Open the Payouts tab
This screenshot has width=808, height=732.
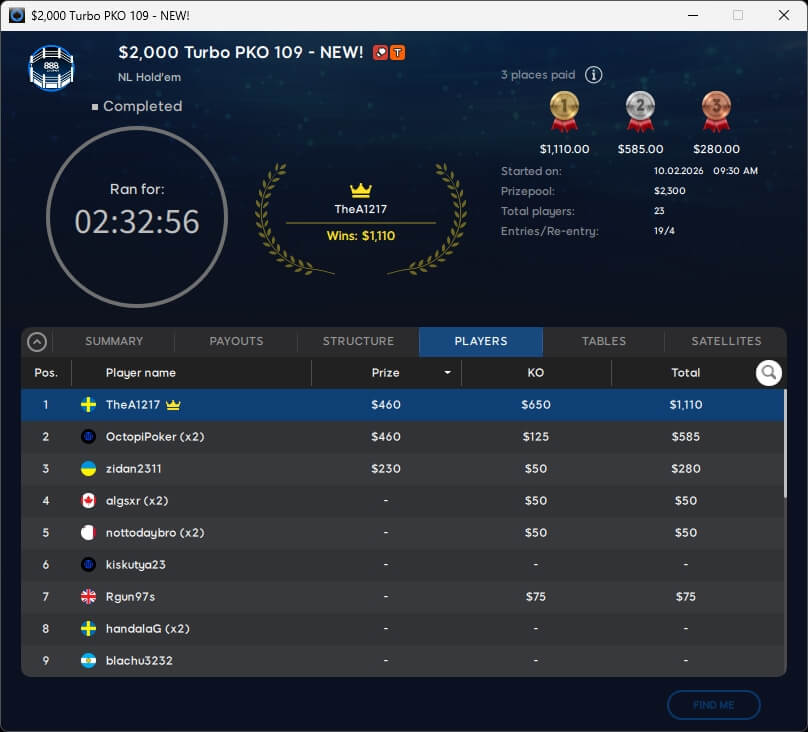(236, 341)
